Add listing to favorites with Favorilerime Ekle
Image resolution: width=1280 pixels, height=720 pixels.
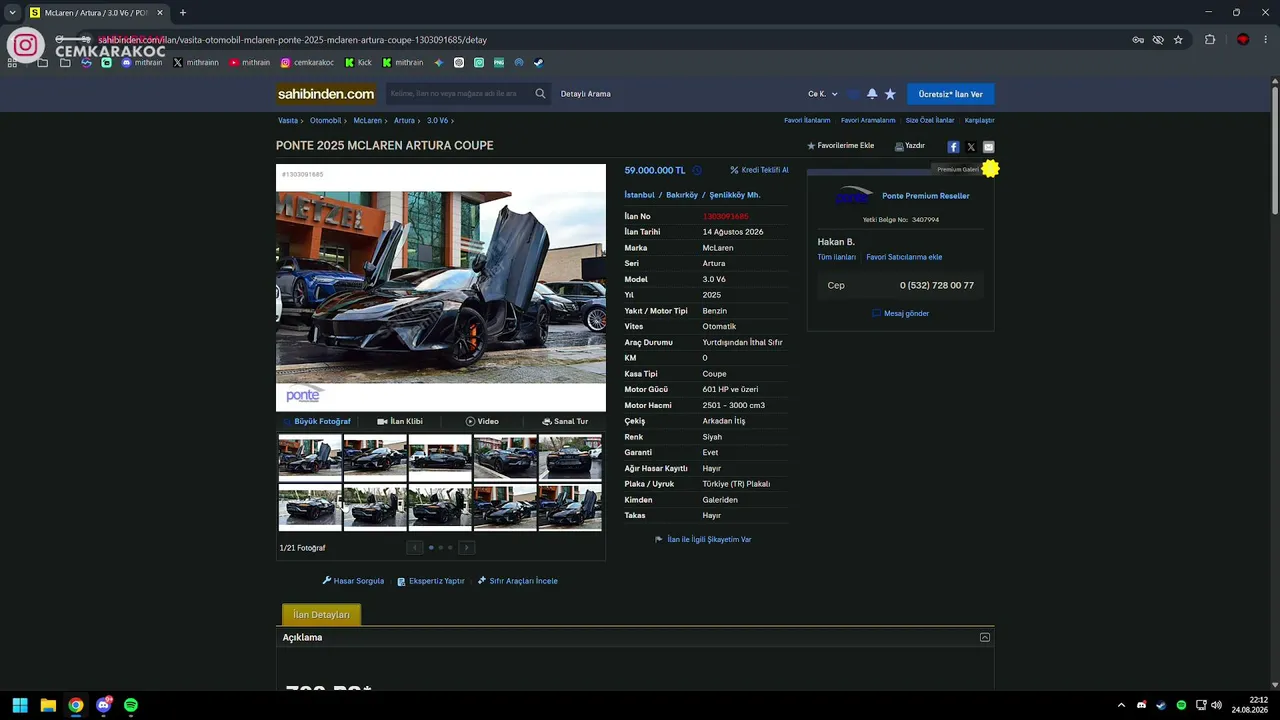pyautogui.click(x=841, y=146)
